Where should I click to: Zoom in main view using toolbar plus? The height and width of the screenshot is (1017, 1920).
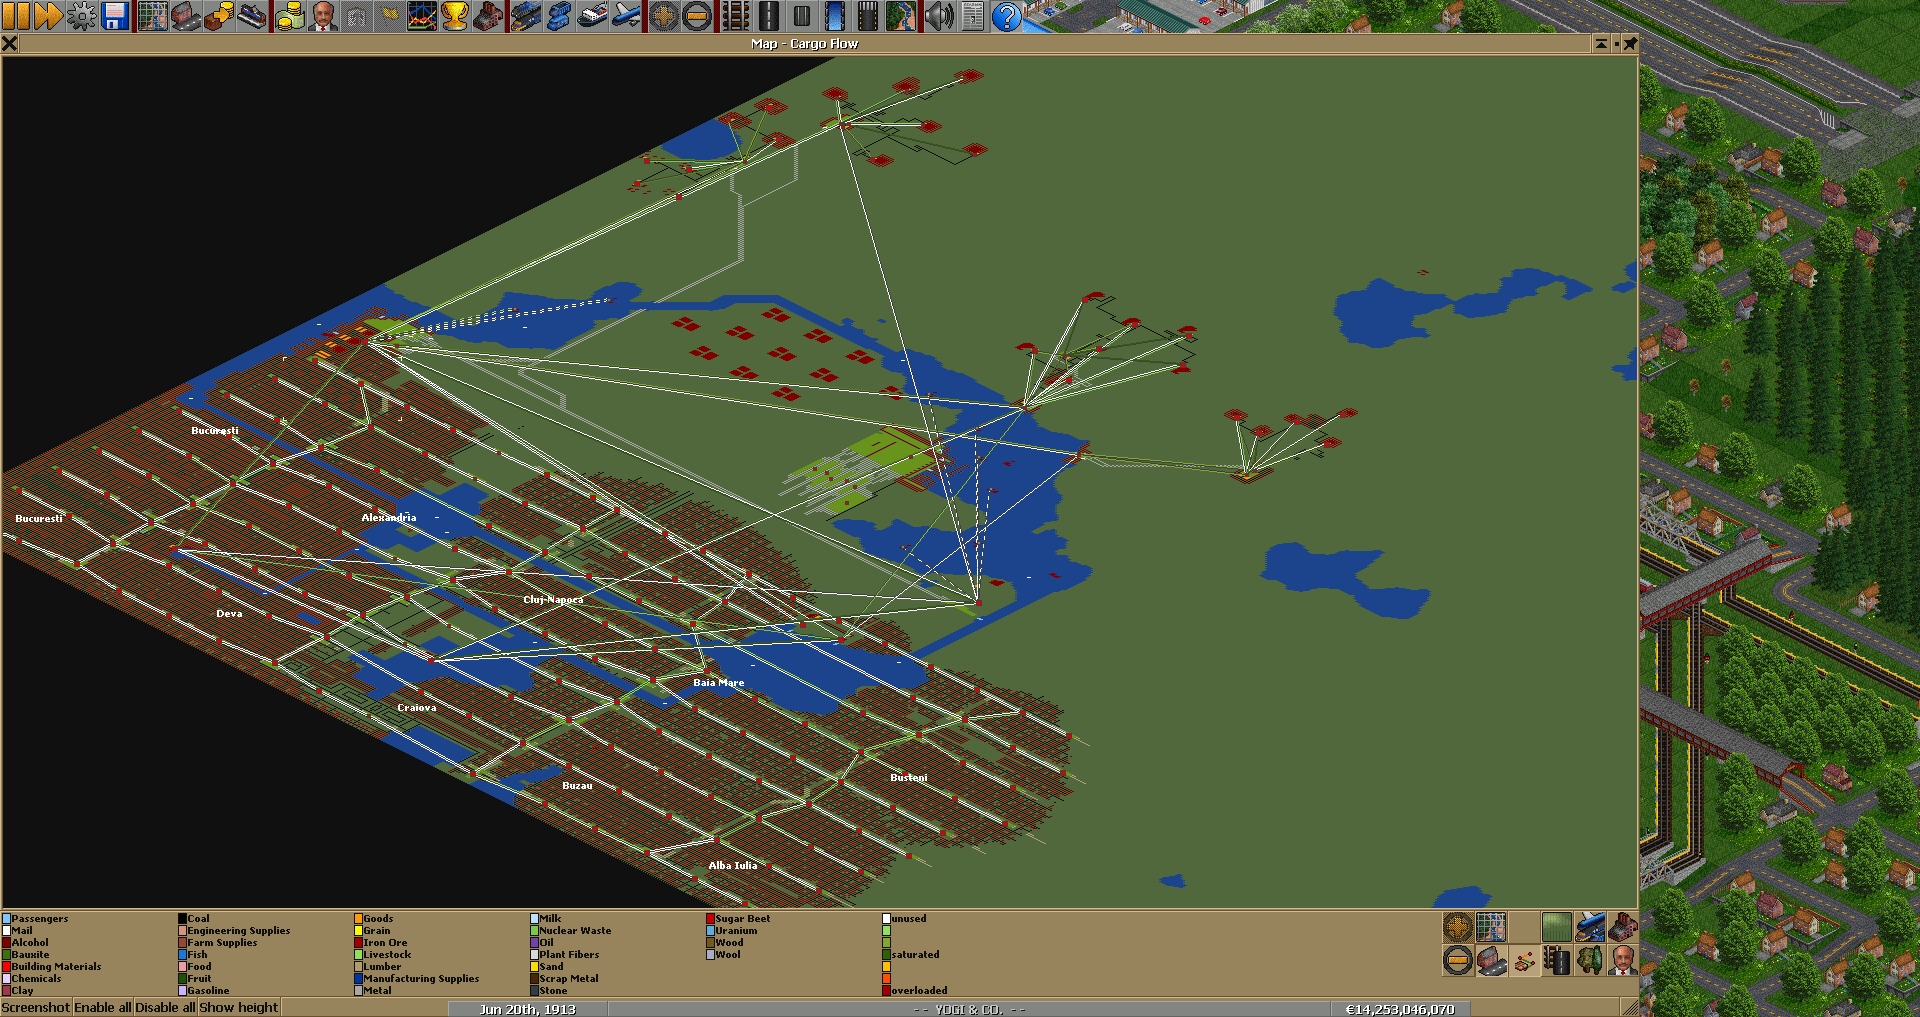pos(663,16)
